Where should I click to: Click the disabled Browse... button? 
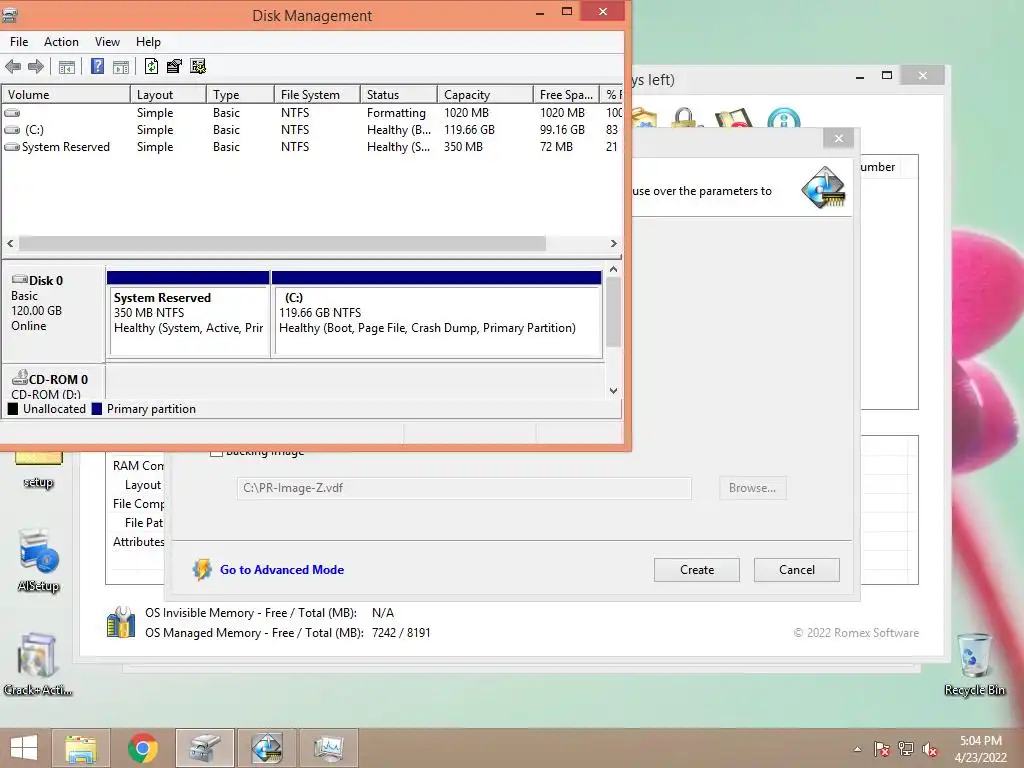point(752,488)
